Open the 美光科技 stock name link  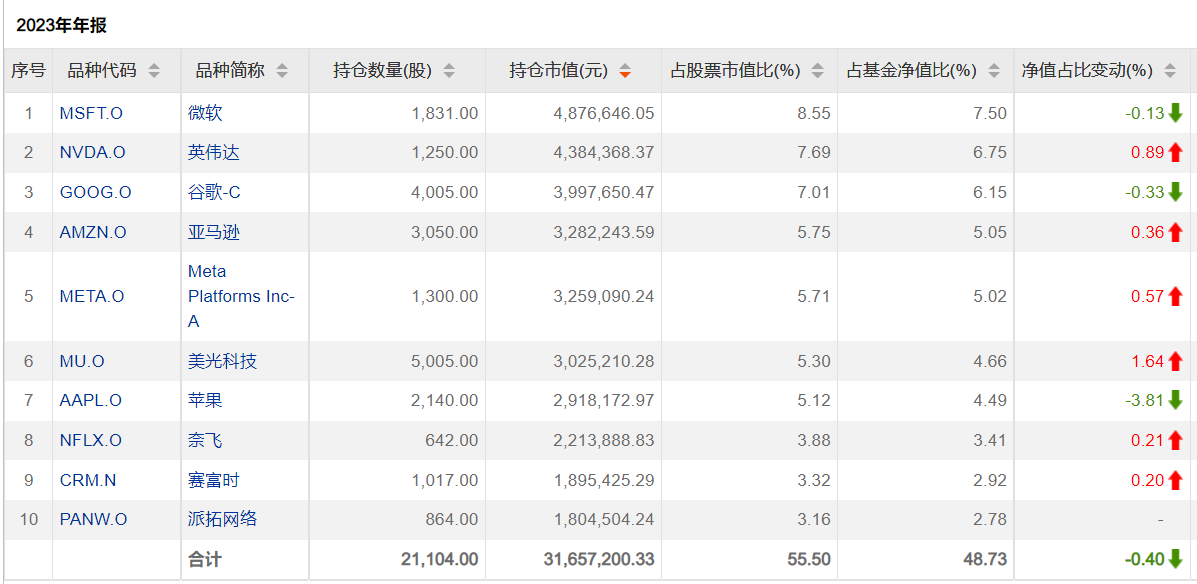point(222,361)
